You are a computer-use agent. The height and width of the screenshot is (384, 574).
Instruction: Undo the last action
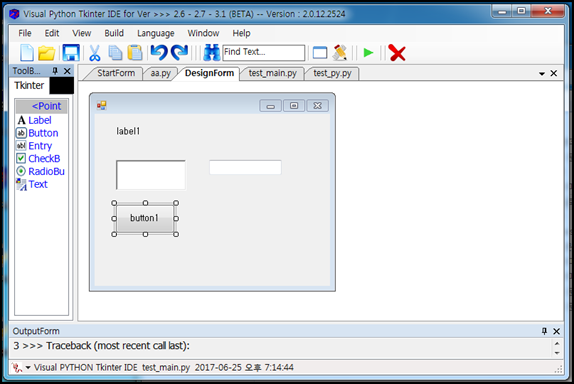tap(159, 52)
